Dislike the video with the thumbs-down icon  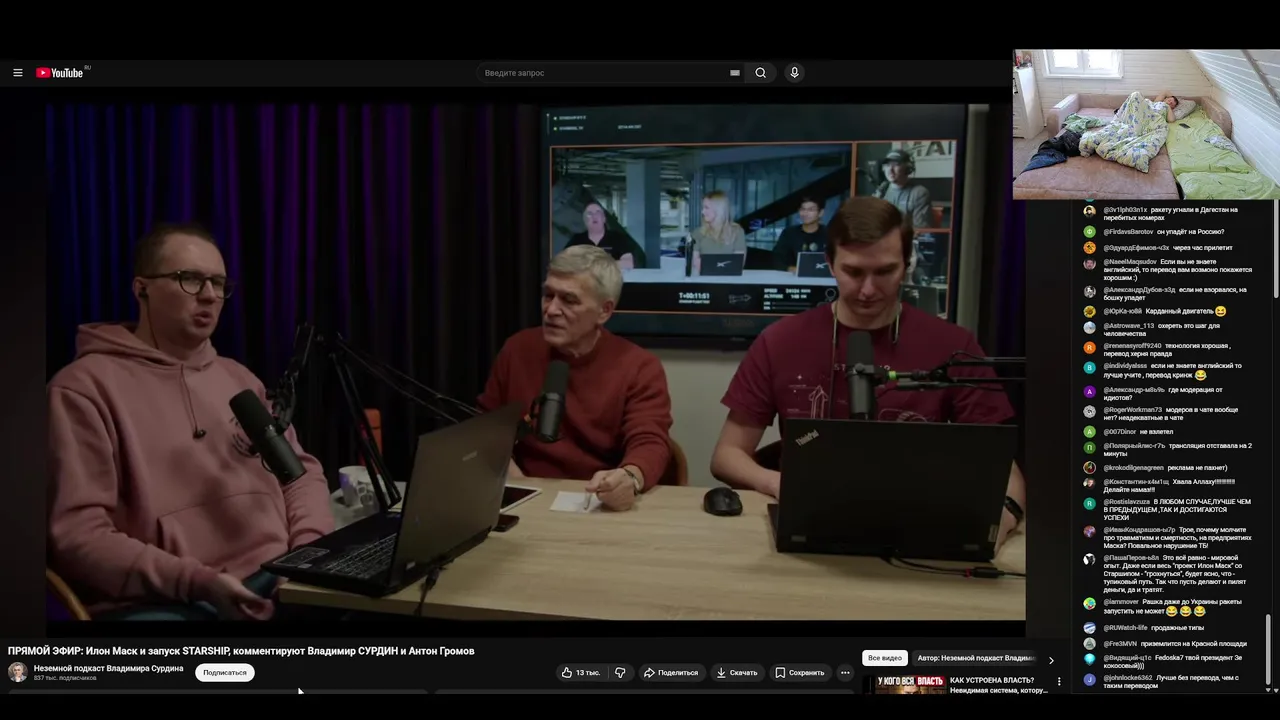tap(620, 673)
